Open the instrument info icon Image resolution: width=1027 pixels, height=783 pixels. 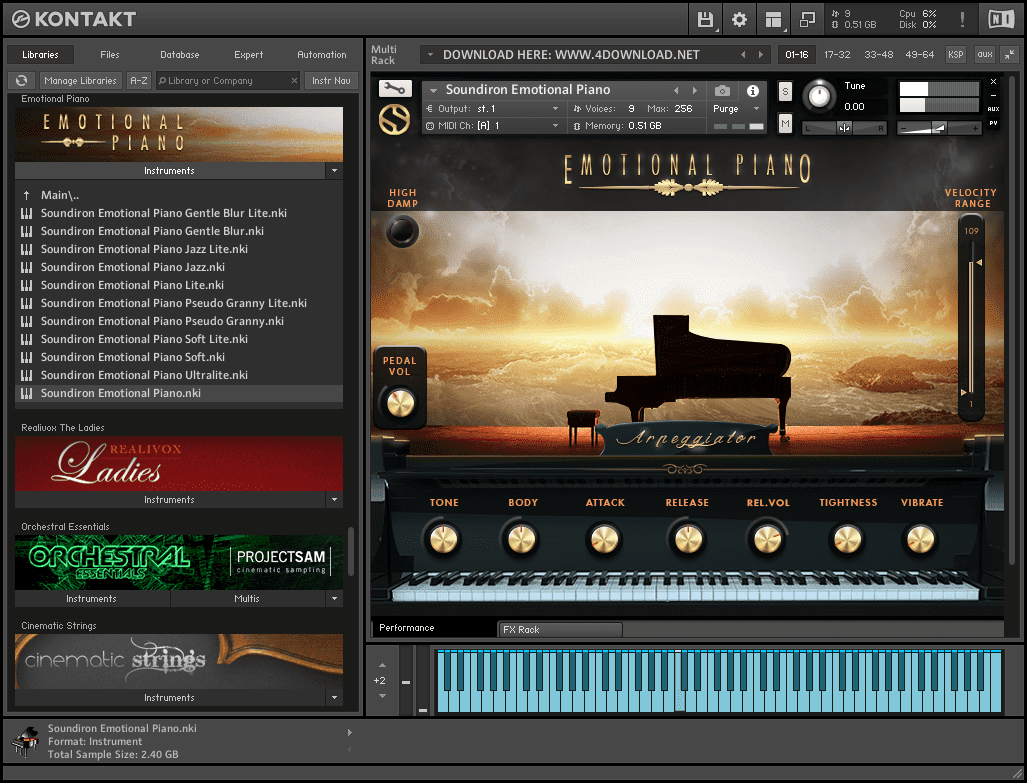pyautogui.click(x=753, y=90)
